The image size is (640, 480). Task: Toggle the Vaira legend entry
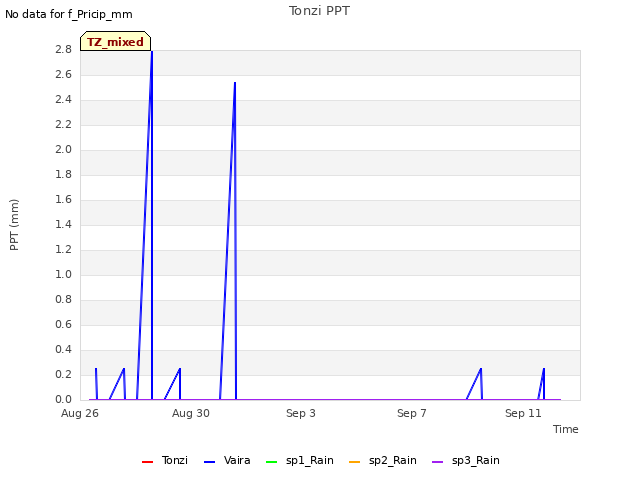[227, 460]
